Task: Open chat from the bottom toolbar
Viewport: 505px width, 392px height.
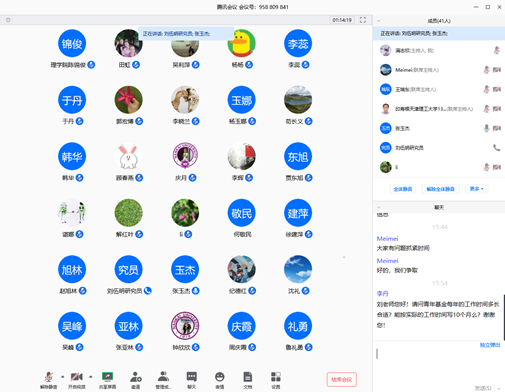Action: (x=191, y=380)
